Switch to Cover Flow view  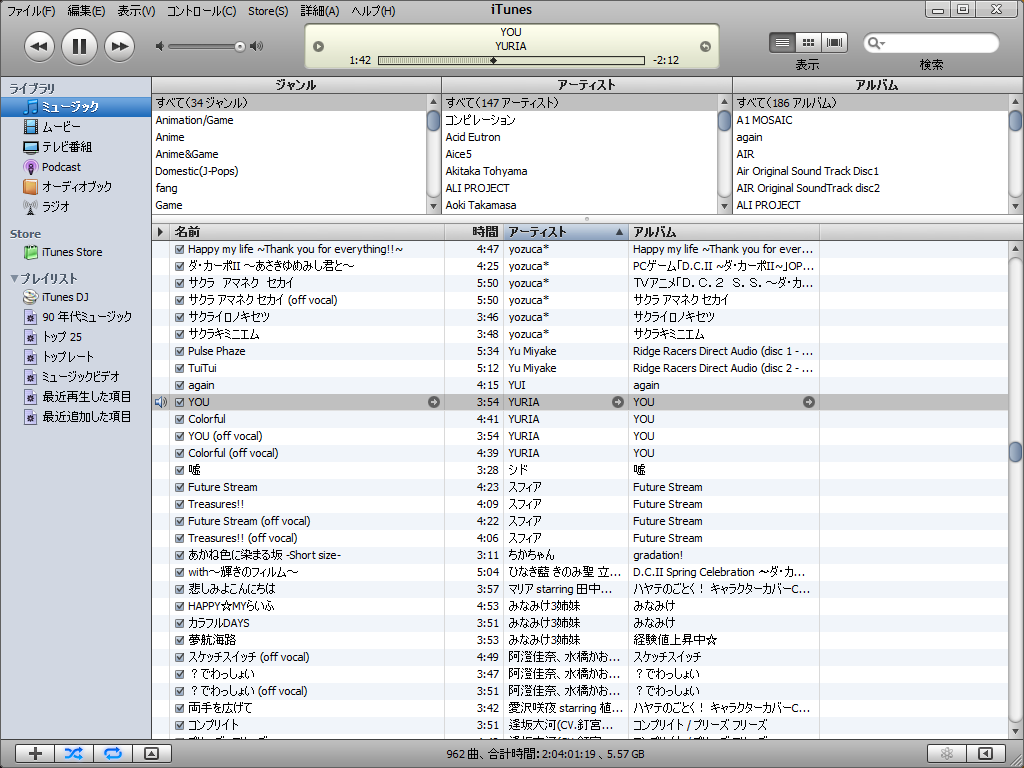835,42
